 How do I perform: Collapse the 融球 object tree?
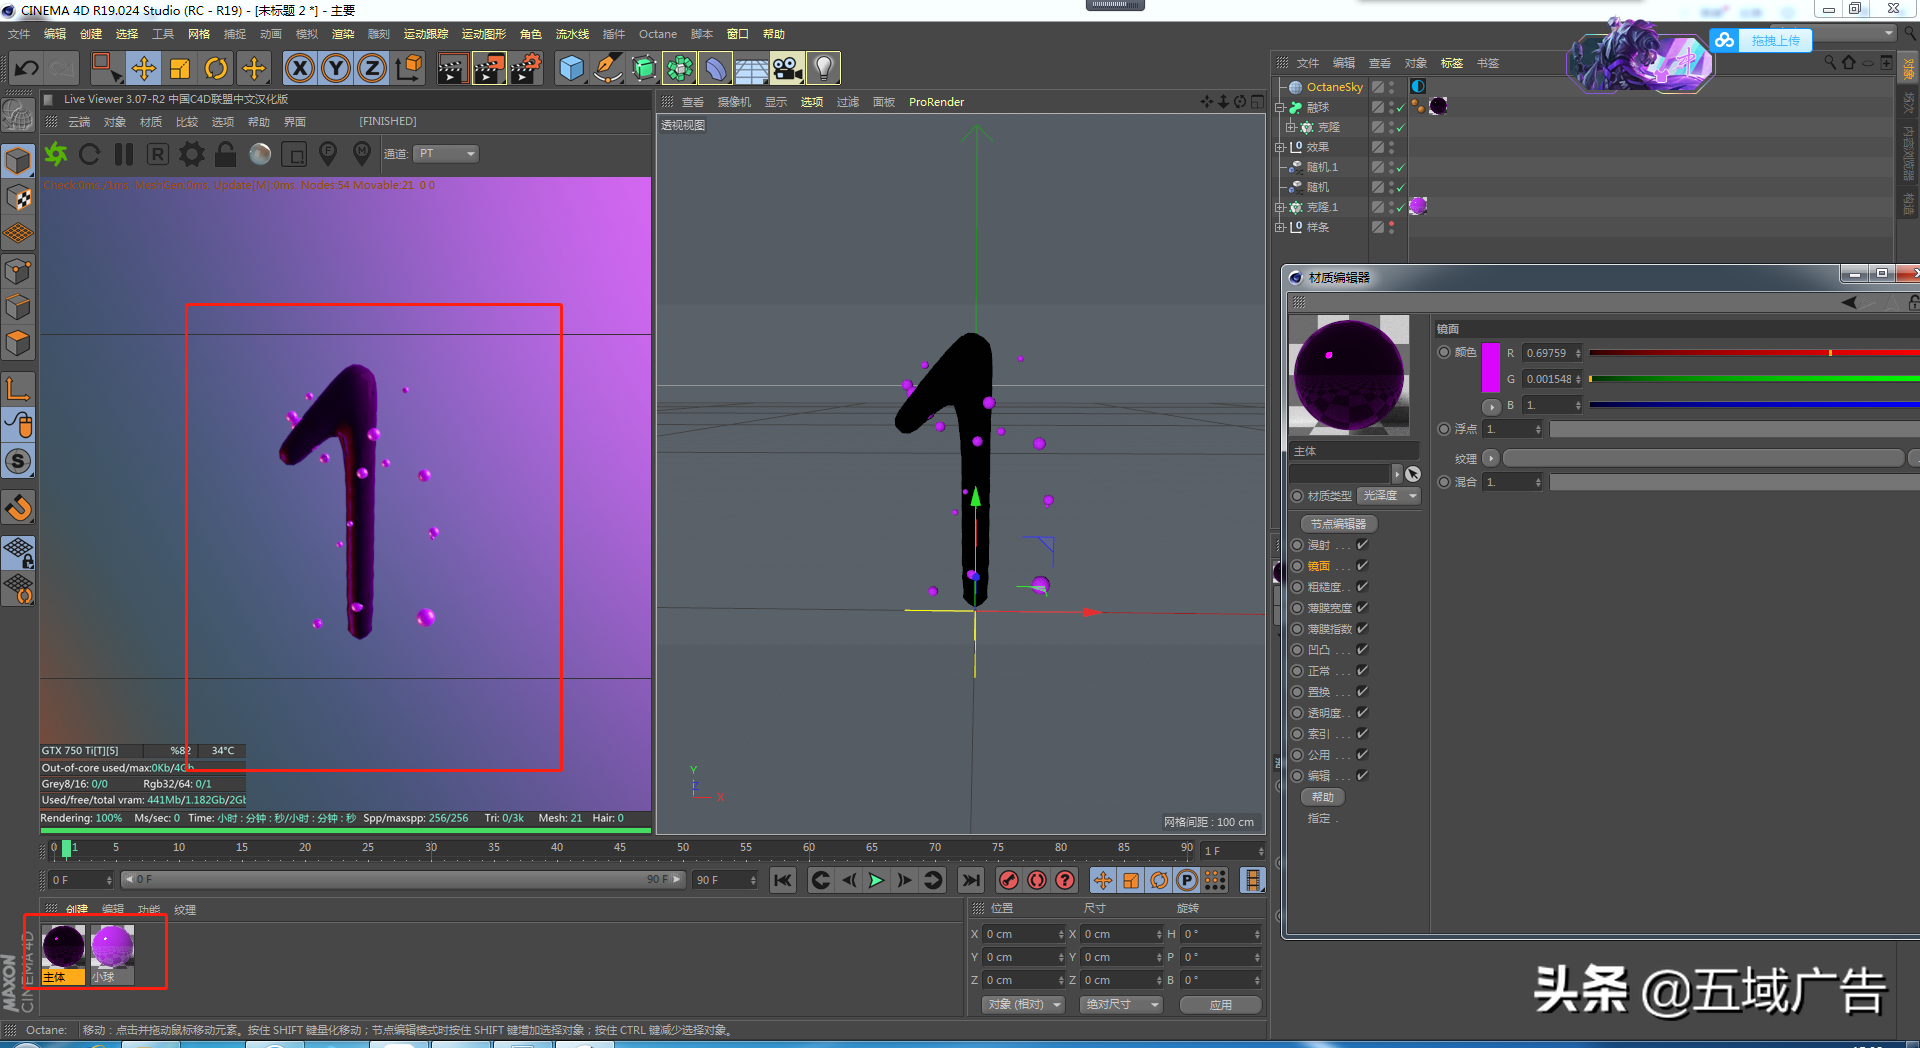1280,107
